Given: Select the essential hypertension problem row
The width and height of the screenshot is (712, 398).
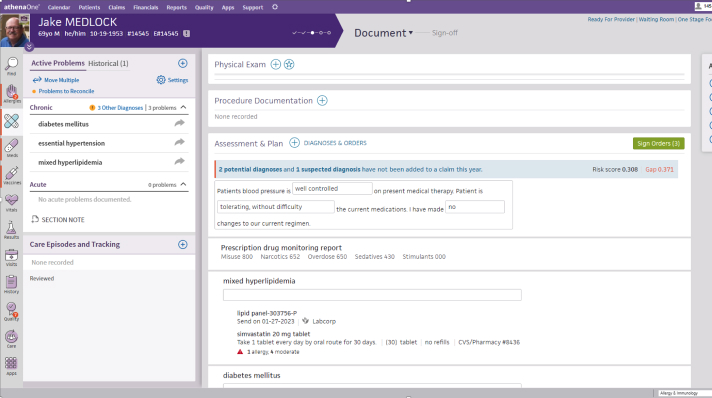Looking at the screenshot, I should coord(109,143).
